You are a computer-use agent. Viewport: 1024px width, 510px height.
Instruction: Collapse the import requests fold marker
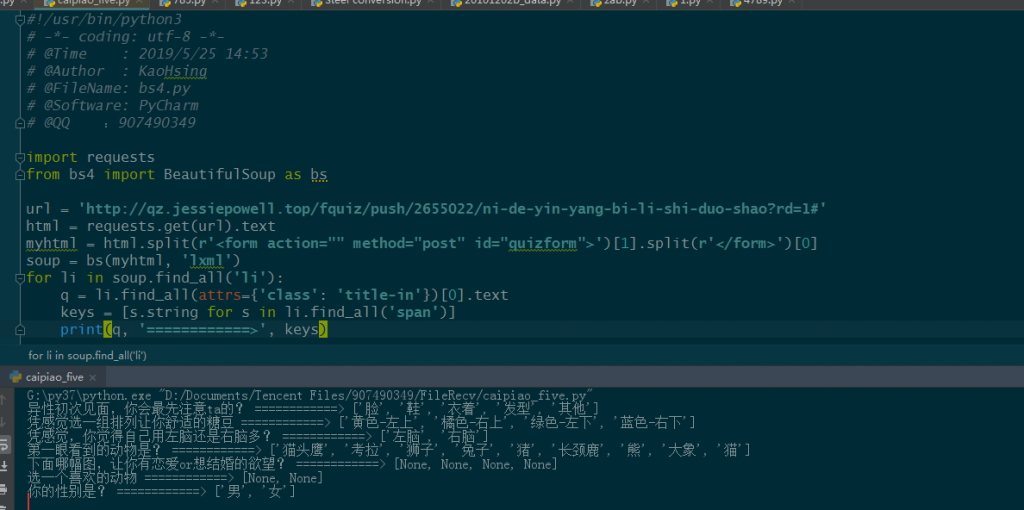21,157
